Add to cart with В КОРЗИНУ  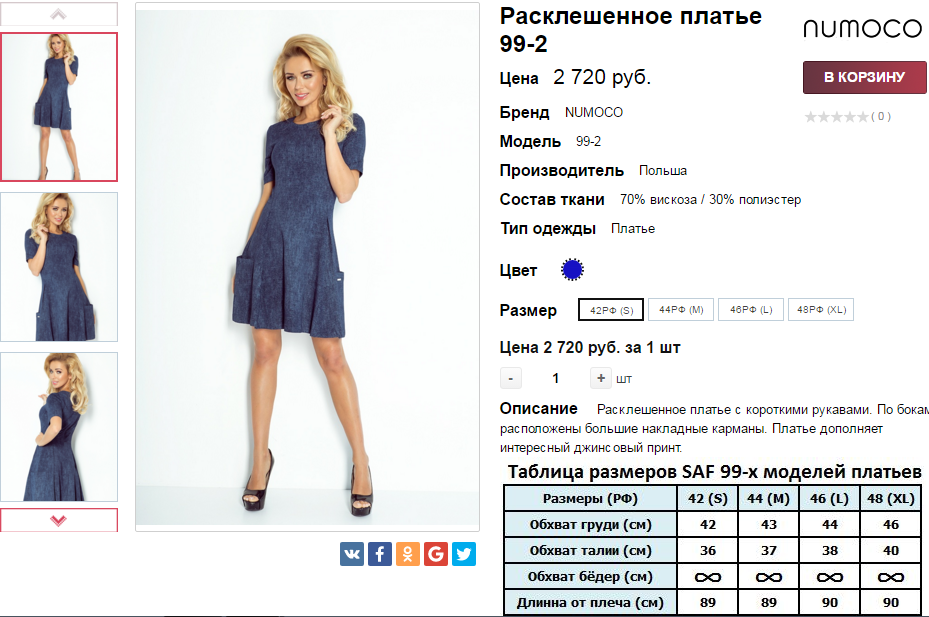point(864,77)
